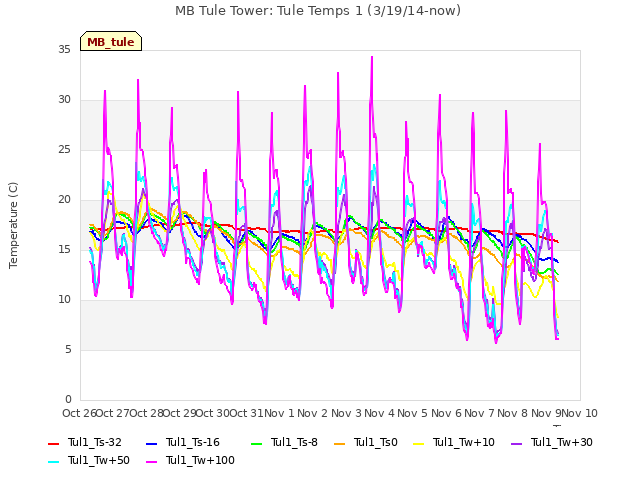The width and height of the screenshot is (640, 480).
Task: Click the 20 y-axis tick label
Action: (64, 200)
